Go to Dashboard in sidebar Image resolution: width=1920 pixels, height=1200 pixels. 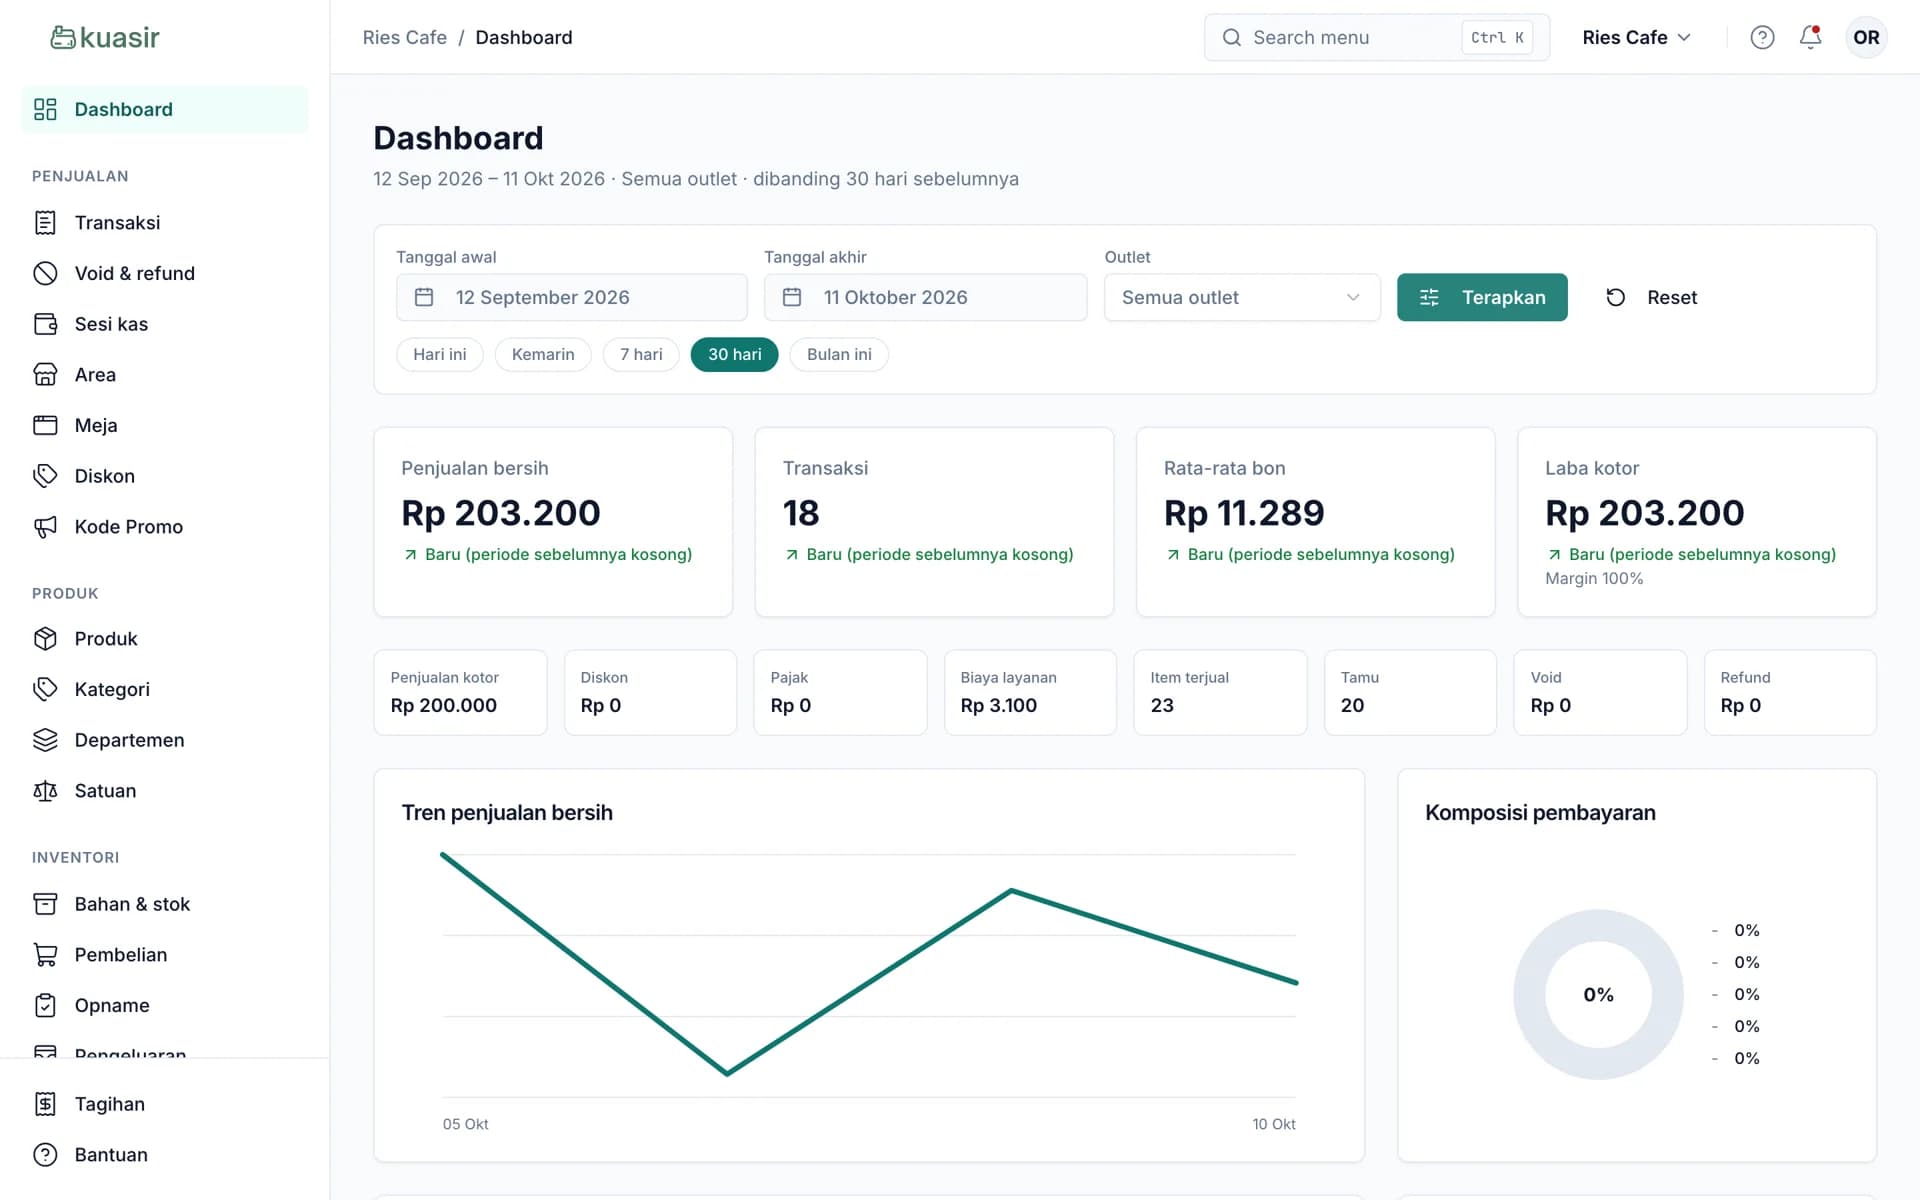click(x=165, y=109)
